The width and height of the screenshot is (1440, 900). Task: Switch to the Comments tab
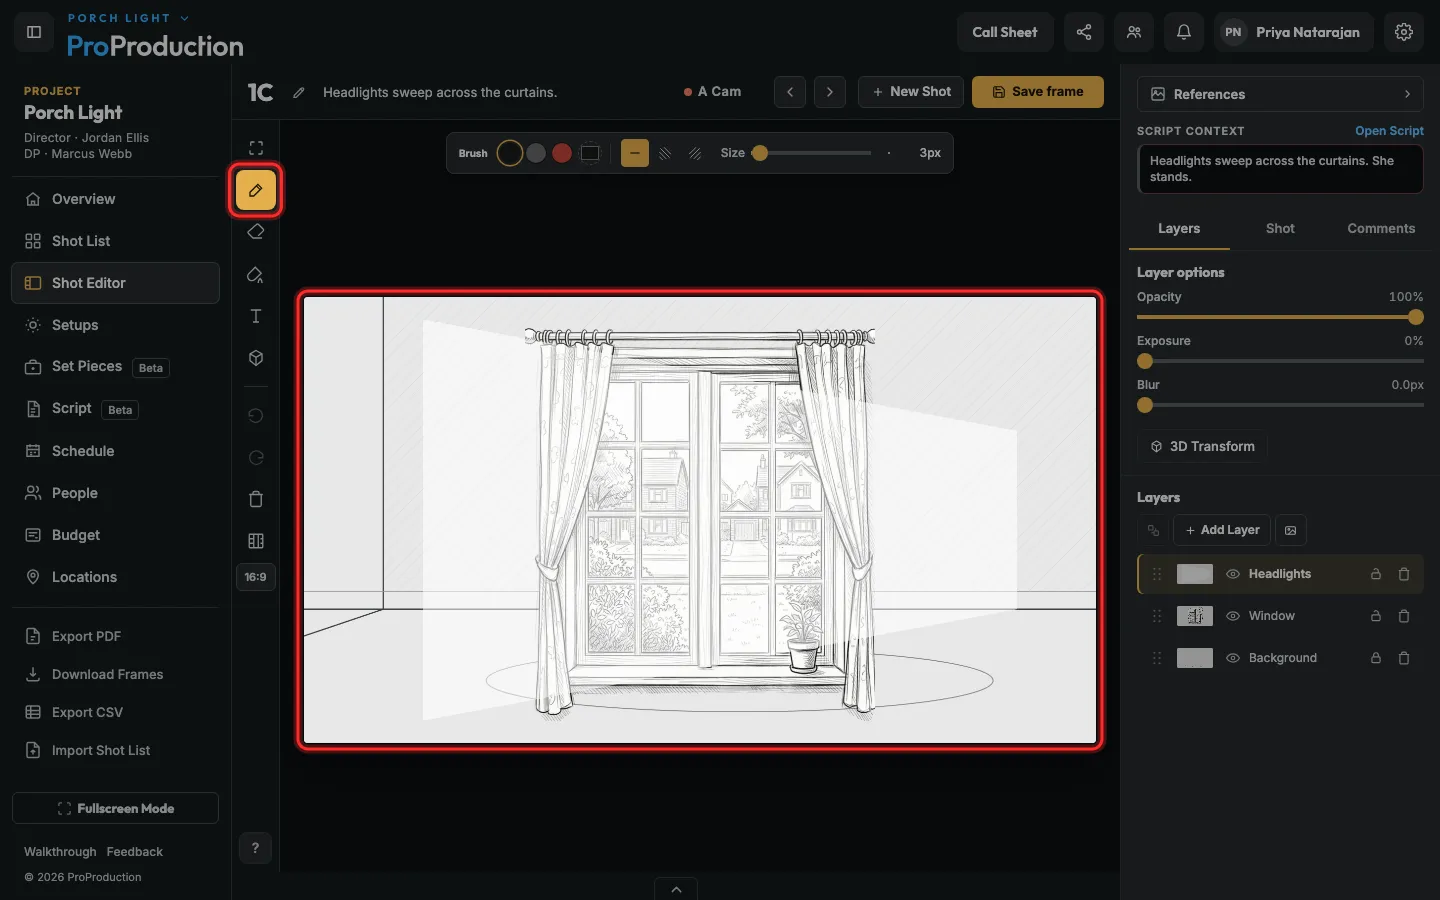(x=1381, y=229)
